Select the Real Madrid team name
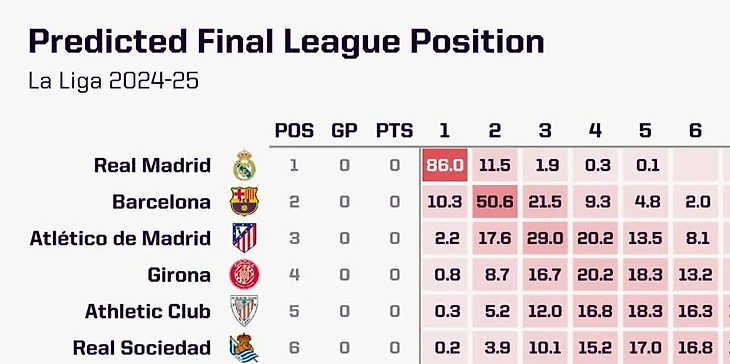 coord(152,165)
